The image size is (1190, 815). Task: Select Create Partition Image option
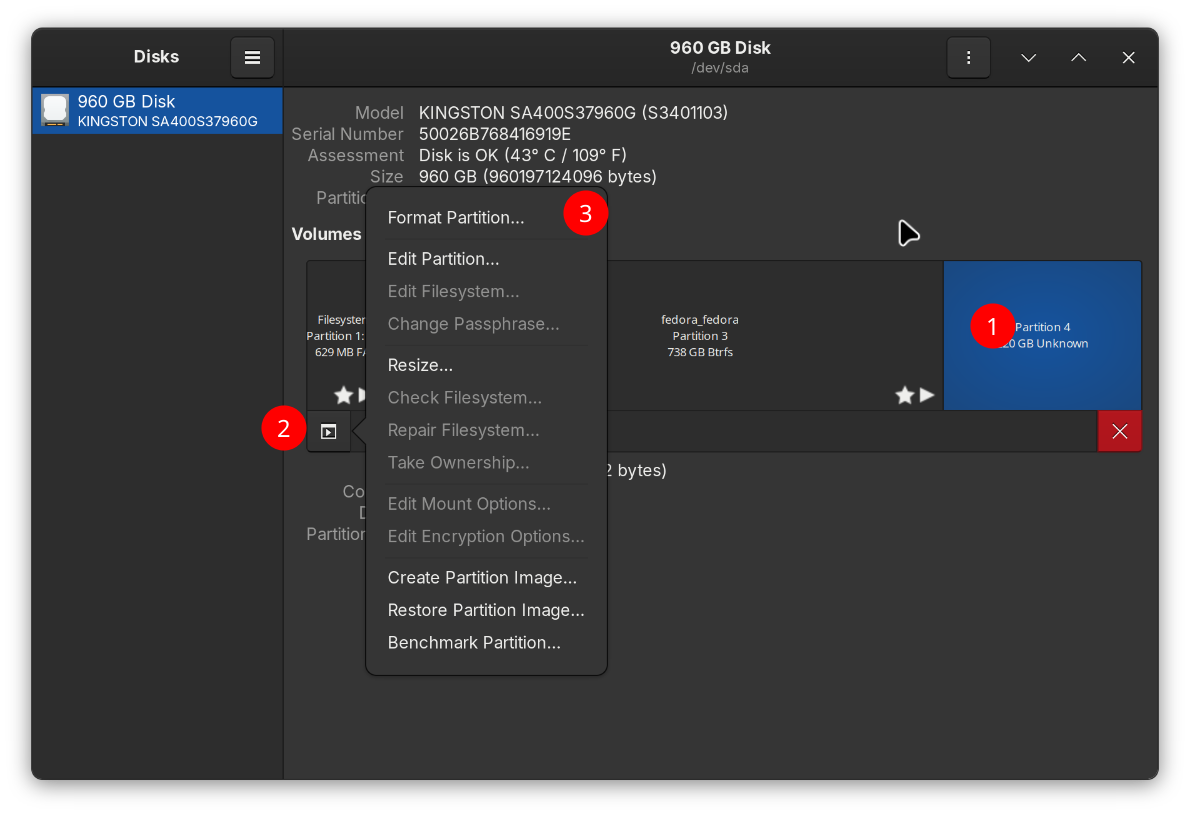(x=482, y=578)
